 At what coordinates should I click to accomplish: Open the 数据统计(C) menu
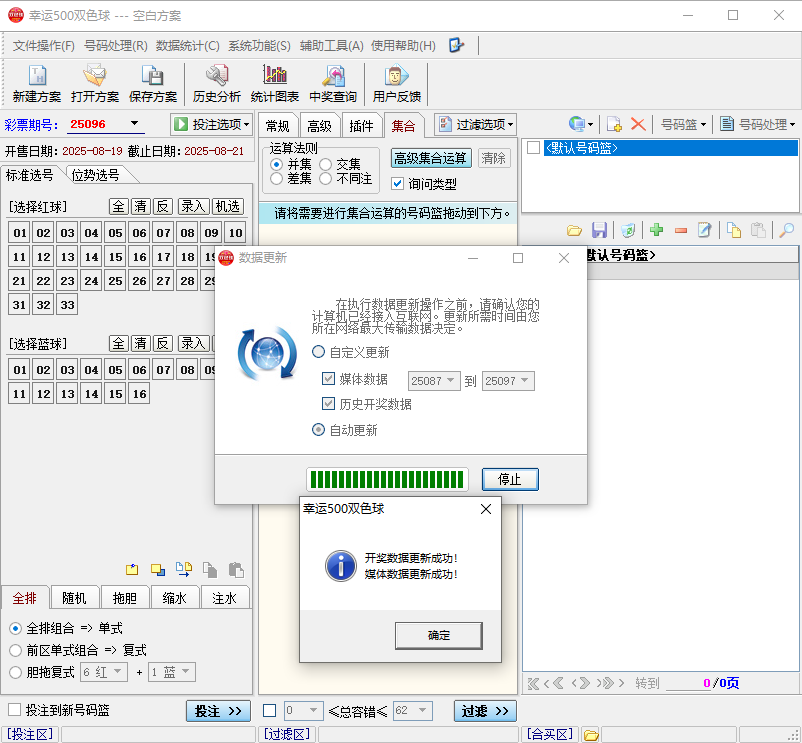188,46
